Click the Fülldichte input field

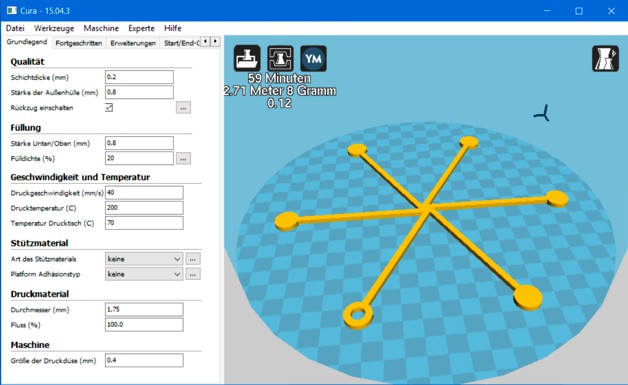tap(139, 158)
